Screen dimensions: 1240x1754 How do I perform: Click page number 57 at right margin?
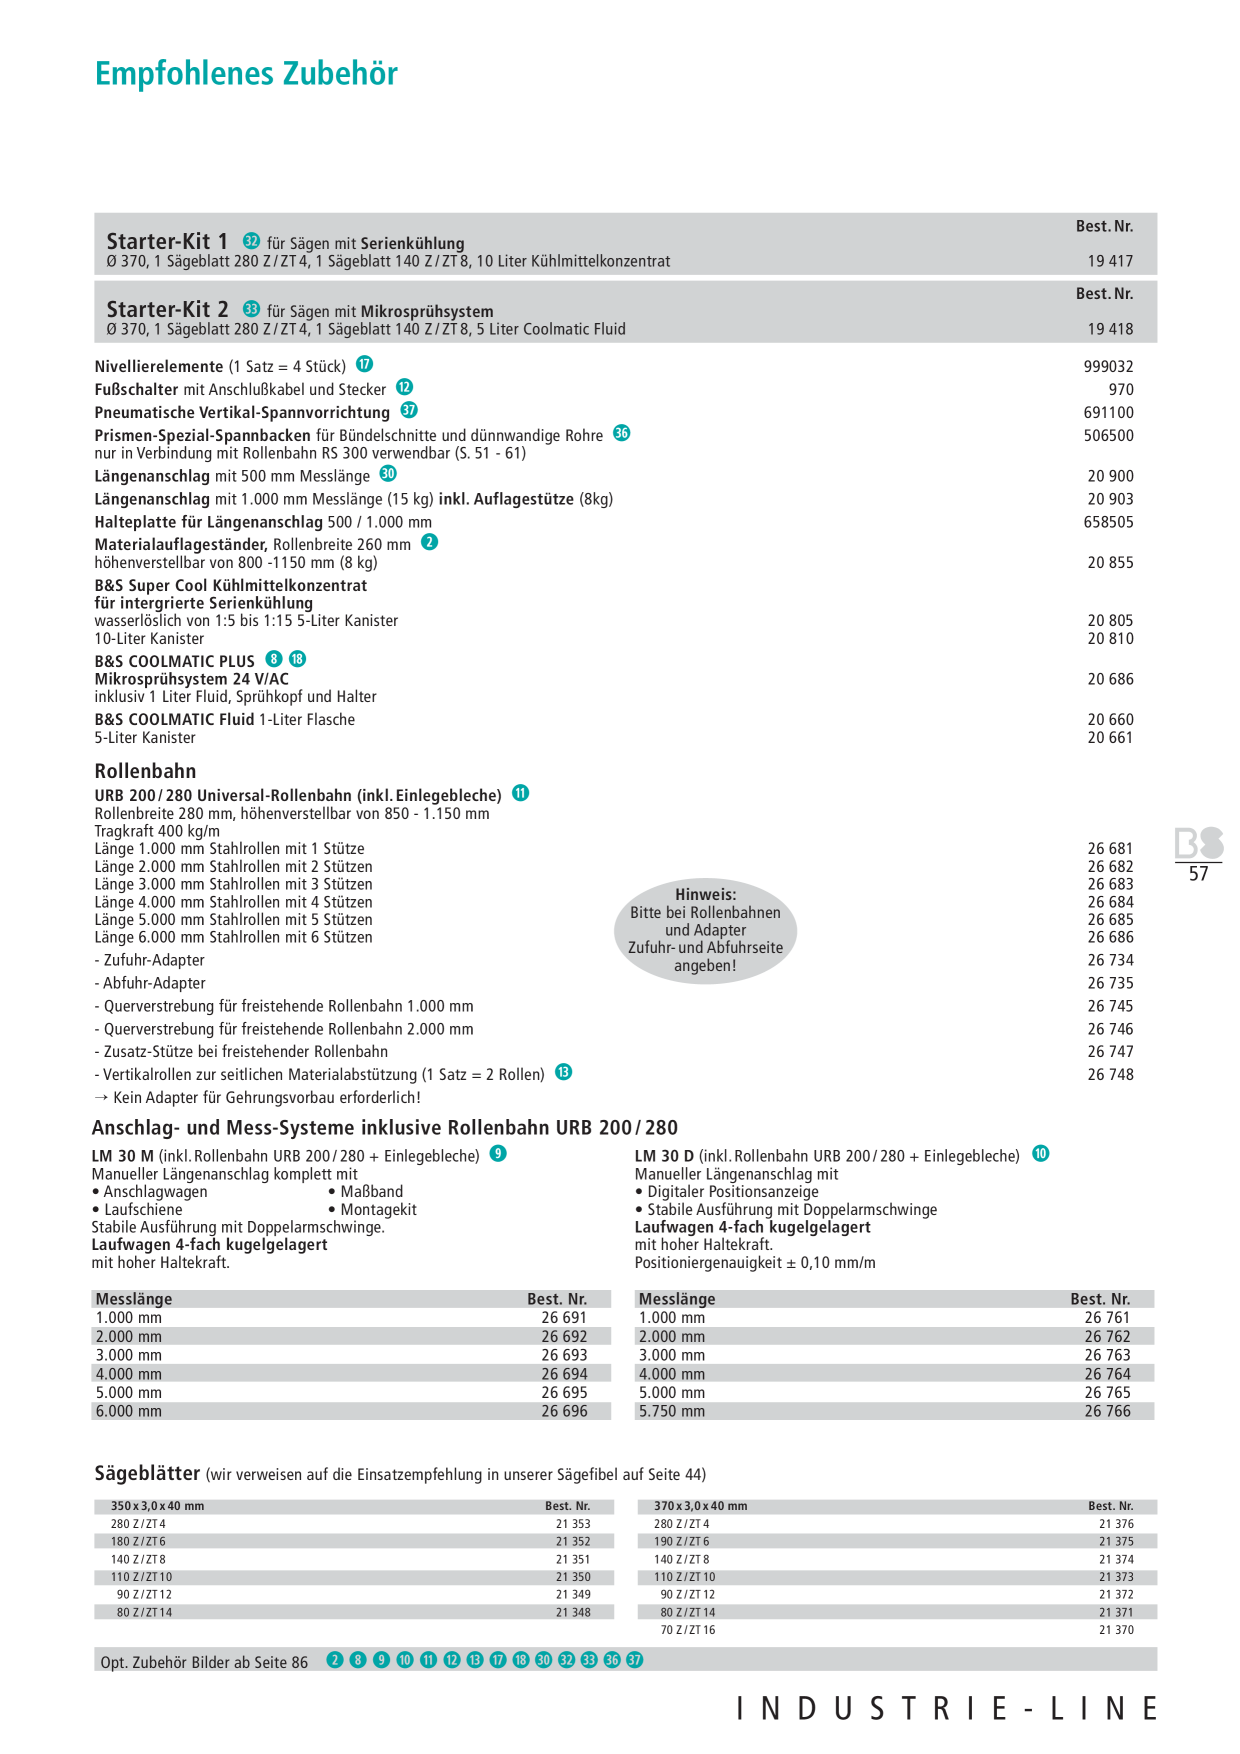tap(1199, 874)
